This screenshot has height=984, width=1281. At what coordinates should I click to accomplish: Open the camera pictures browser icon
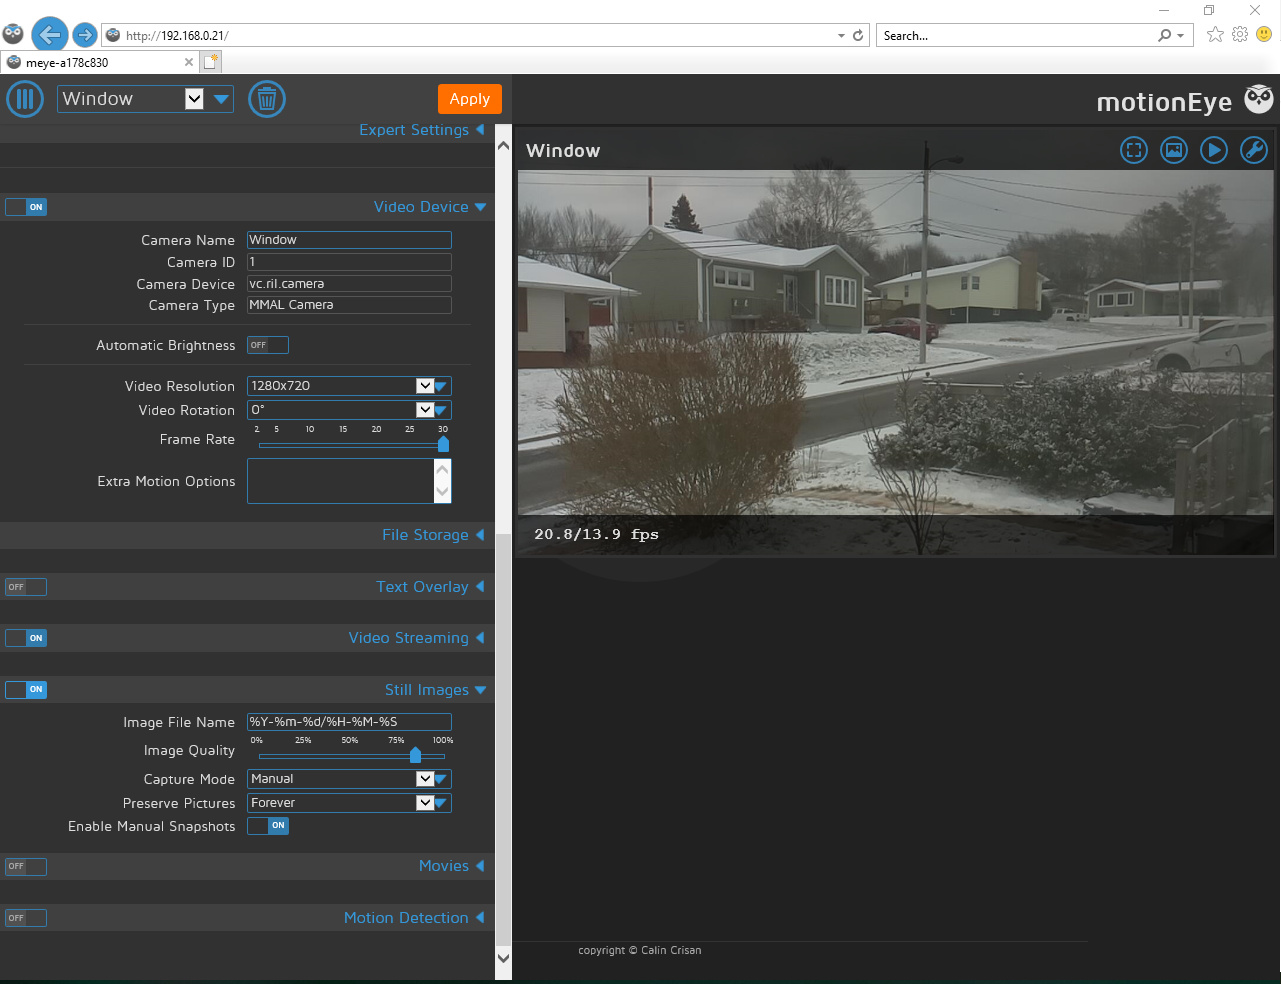tap(1173, 150)
